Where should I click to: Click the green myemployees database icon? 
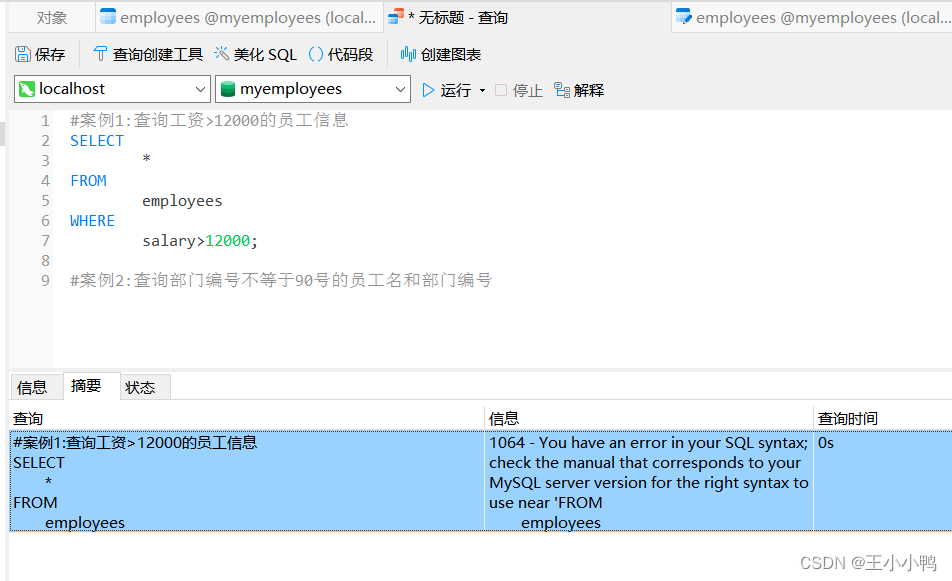coord(228,89)
